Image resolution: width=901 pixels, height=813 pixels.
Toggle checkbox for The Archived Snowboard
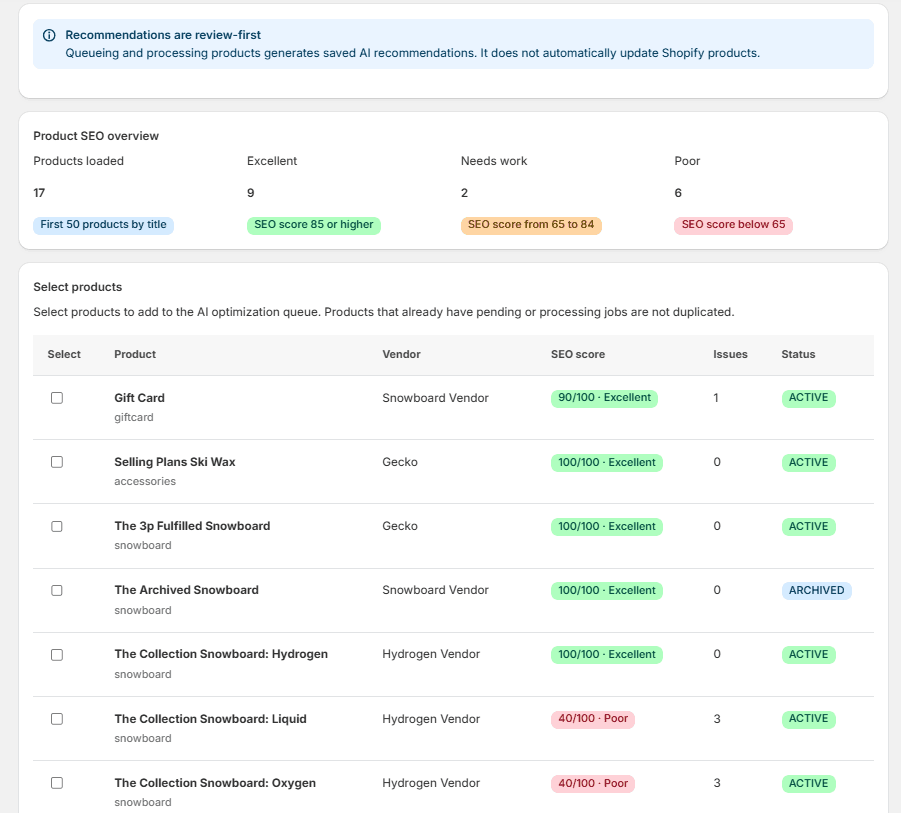(x=57, y=590)
